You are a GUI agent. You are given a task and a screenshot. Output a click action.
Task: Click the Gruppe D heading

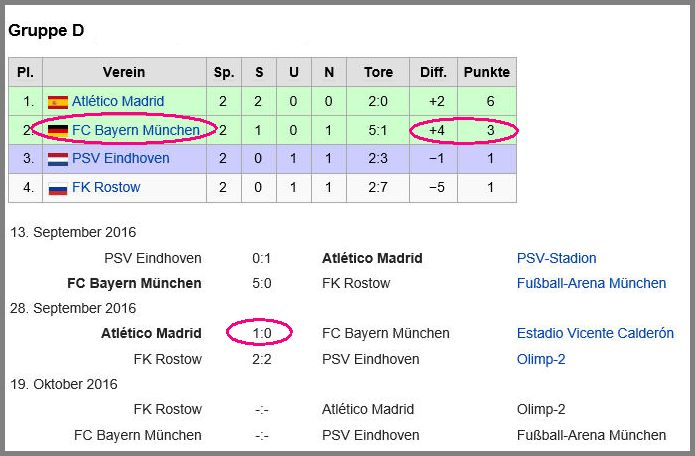pos(46,31)
